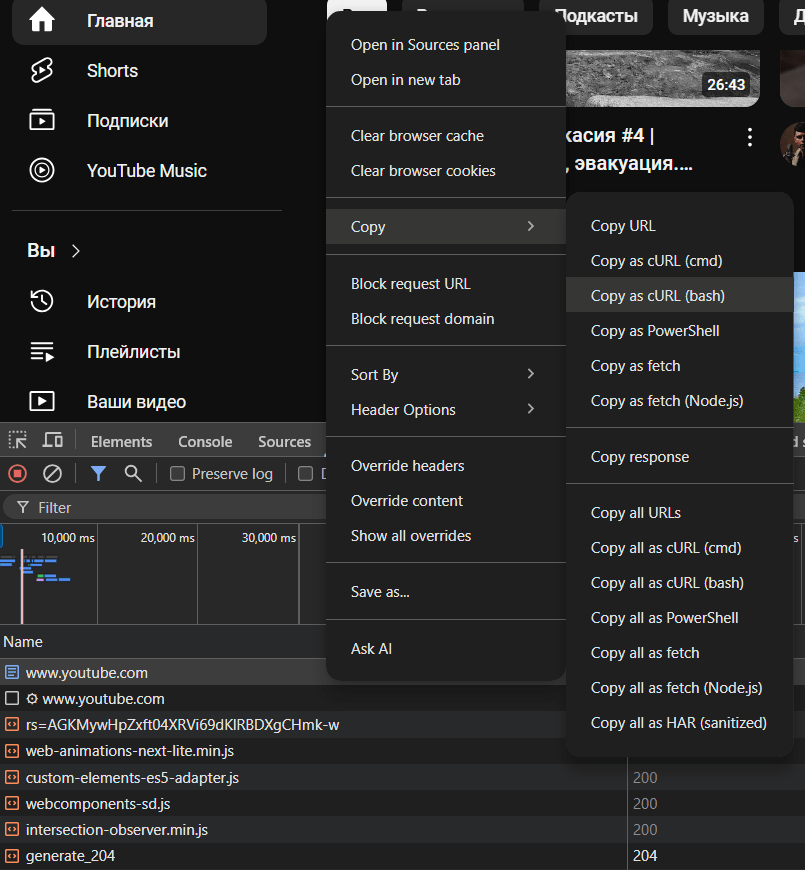
Task: Open the Подписки subscriptions icon
Action: tap(42, 120)
